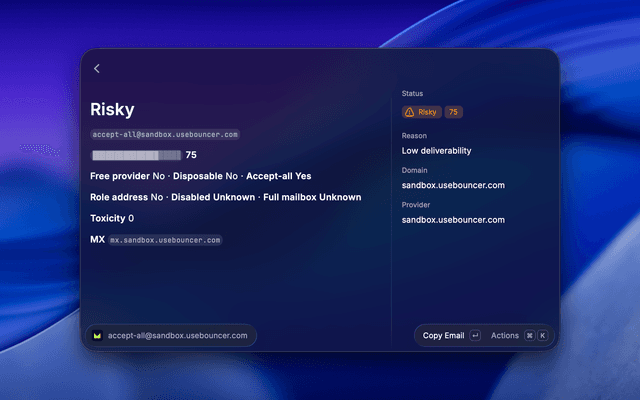Click the Bouncer extension icon in search bar
Viewport: 640px width, 400px height.
pos(97,336)
